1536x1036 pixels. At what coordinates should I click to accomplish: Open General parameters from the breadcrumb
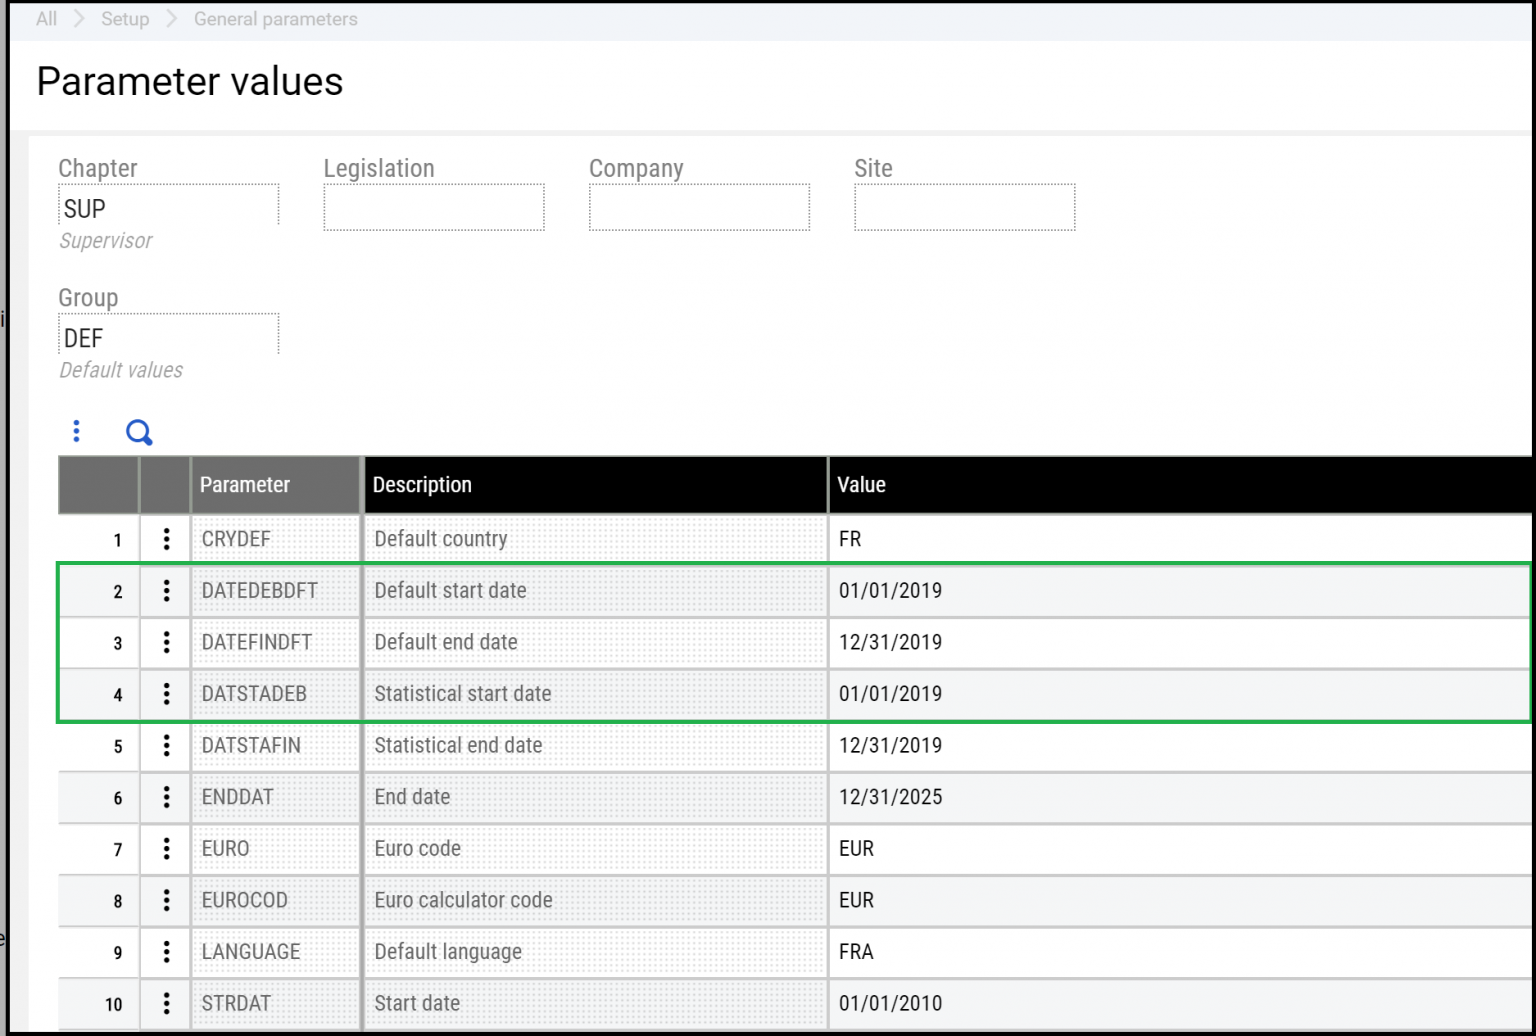coord(275,18)
